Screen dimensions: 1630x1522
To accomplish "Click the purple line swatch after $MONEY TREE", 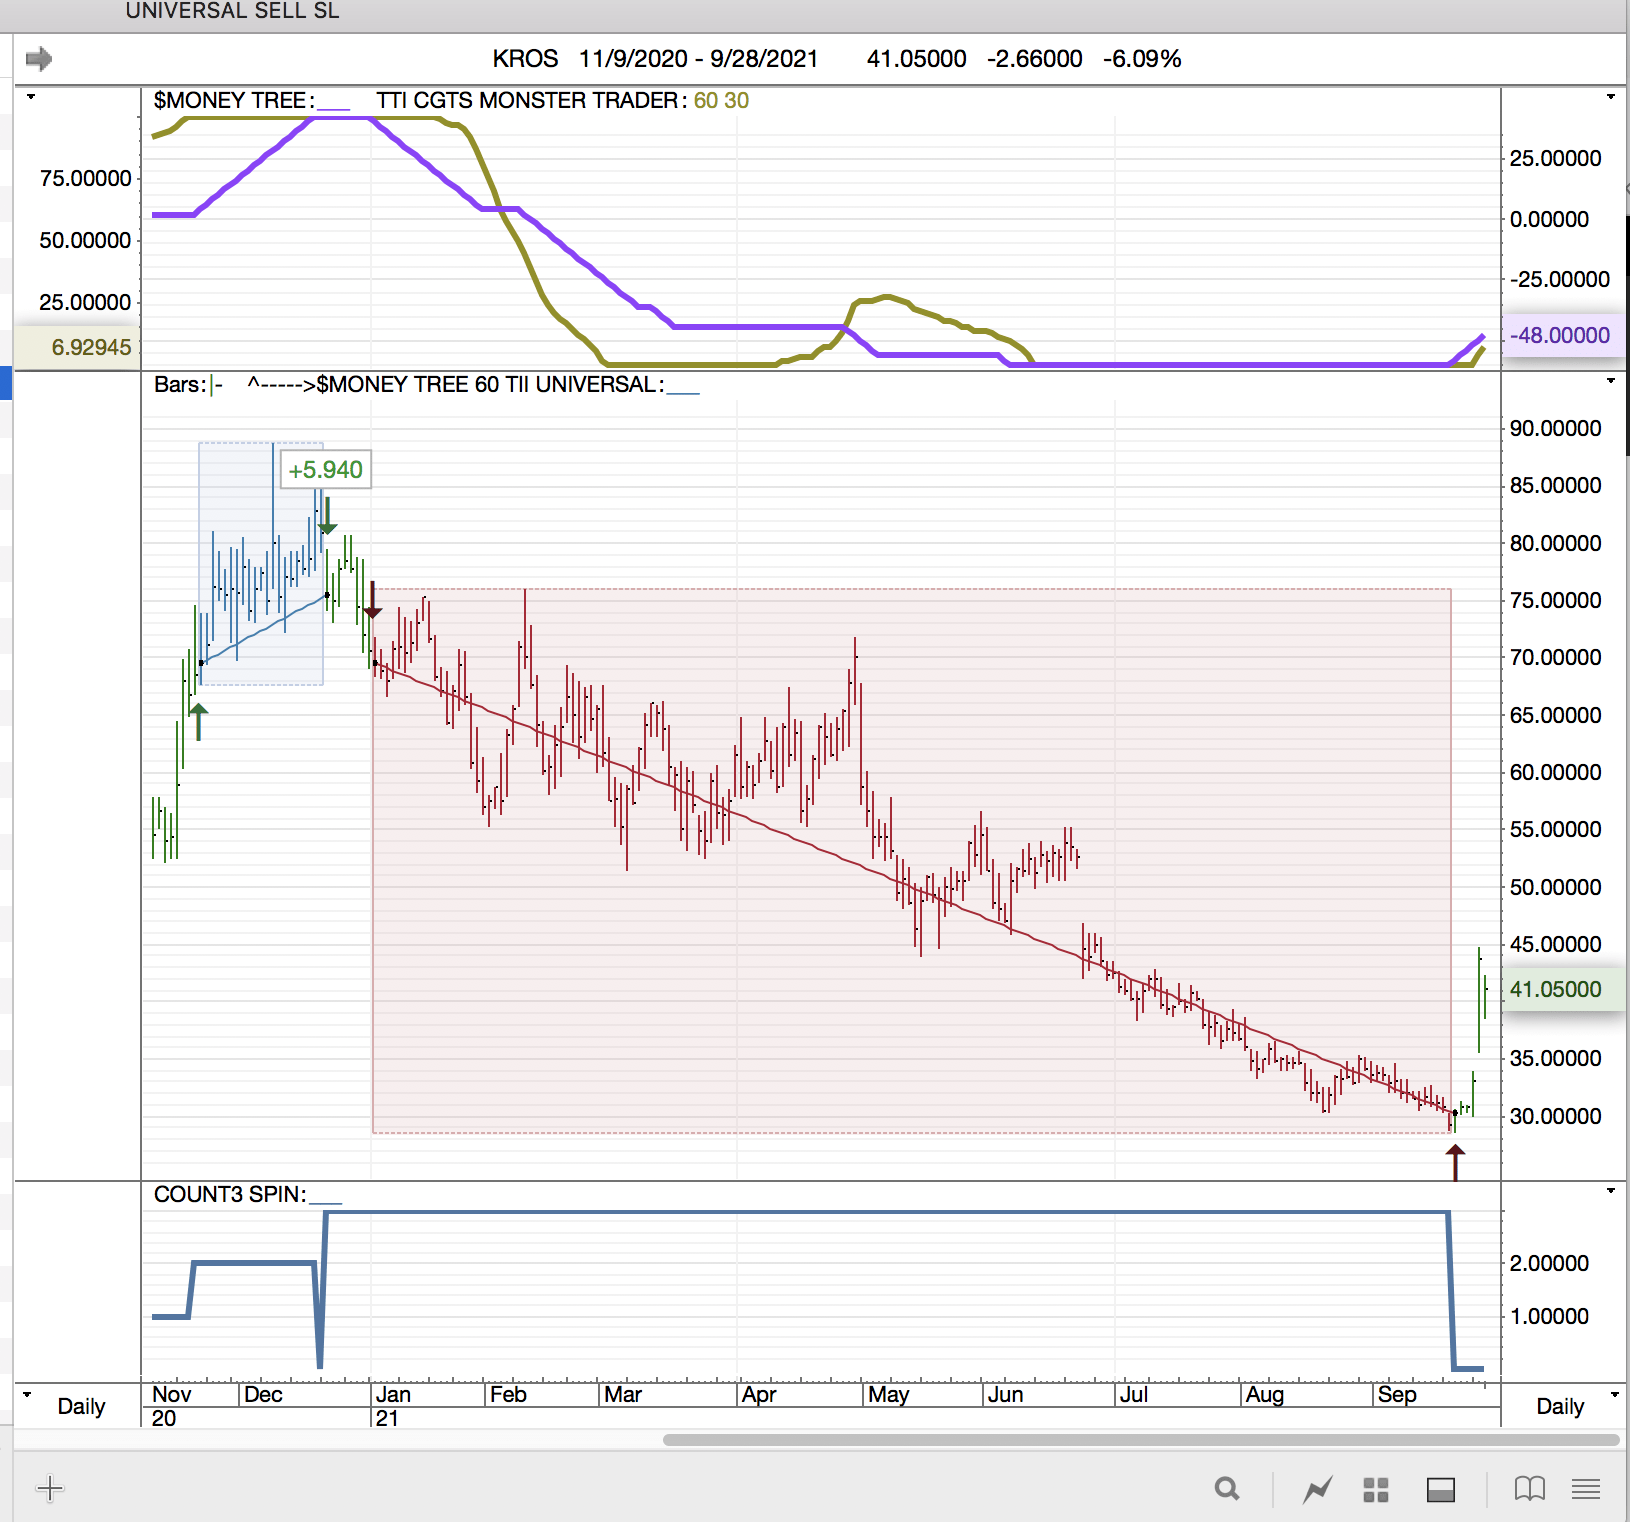I will click(x=334, y=105).
